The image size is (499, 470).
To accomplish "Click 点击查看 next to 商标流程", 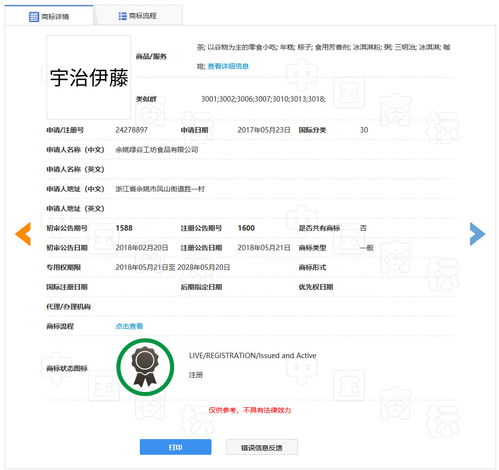I will click(129, 326).
